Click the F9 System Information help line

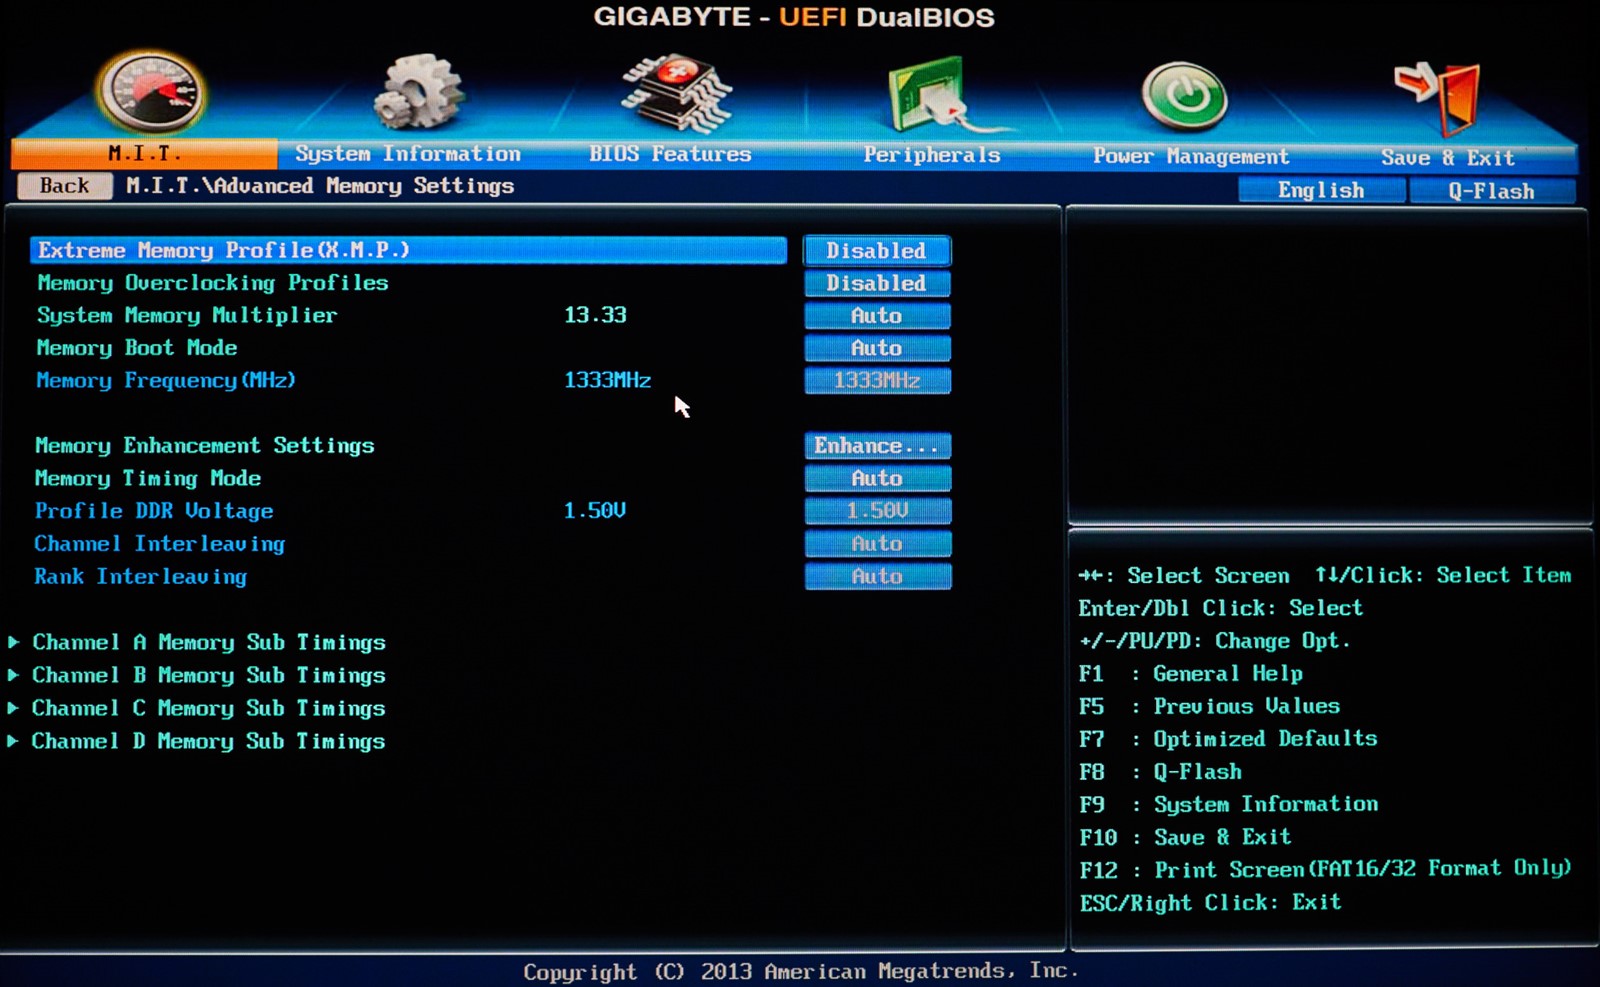click(x=1229, y=805)
